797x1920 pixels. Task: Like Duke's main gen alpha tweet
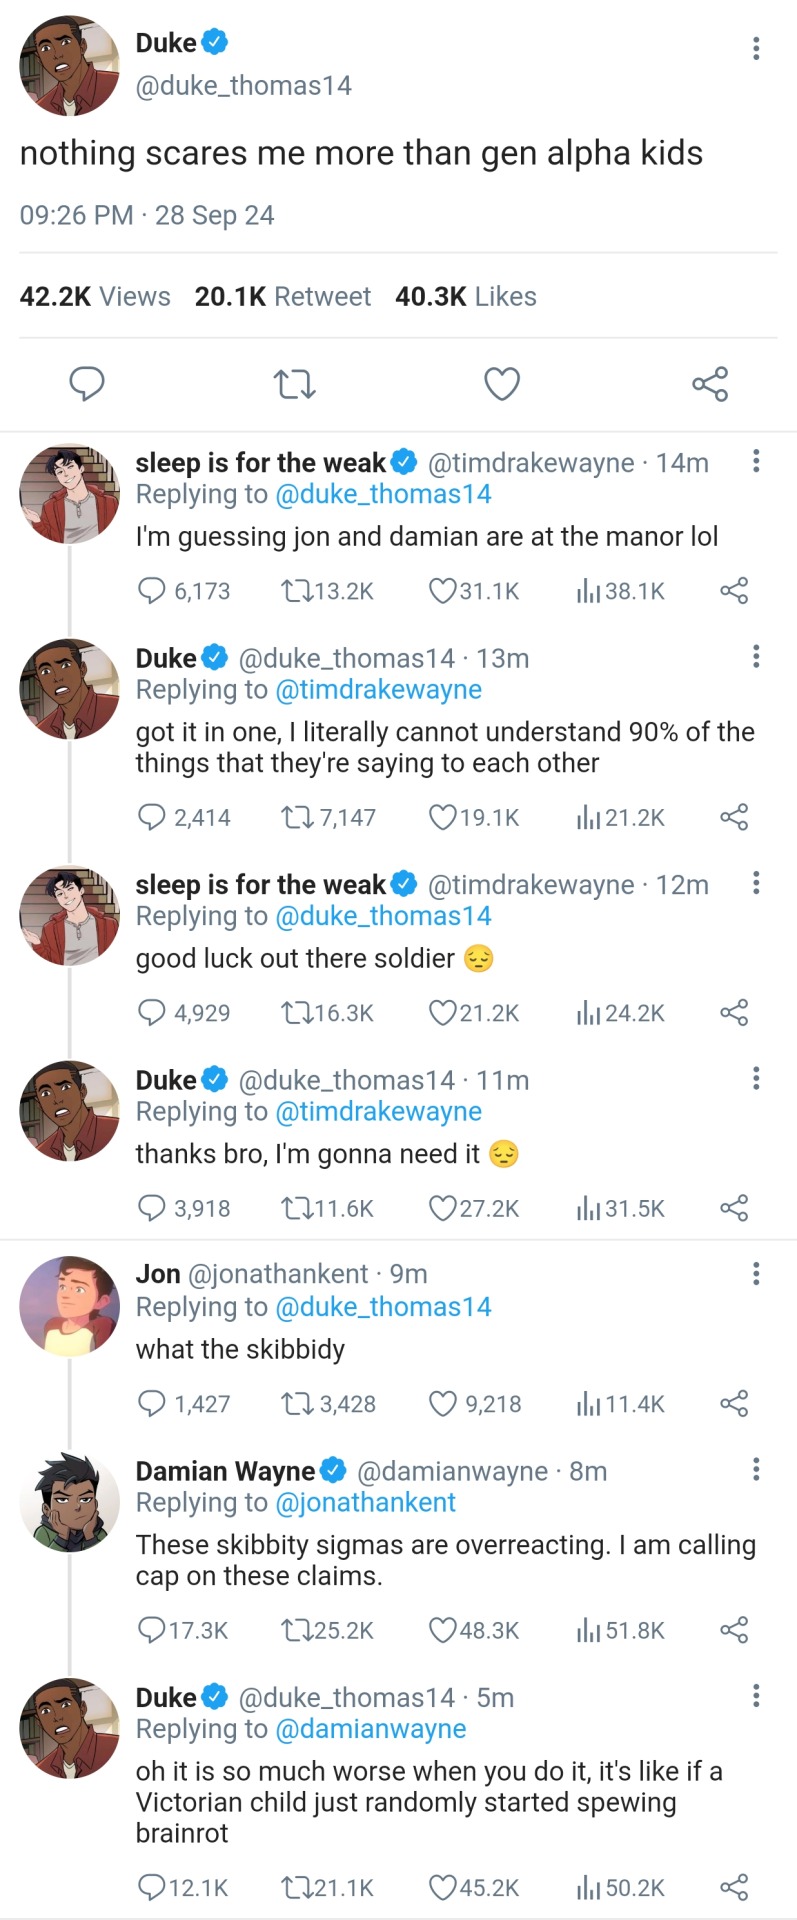coord(502,384)
